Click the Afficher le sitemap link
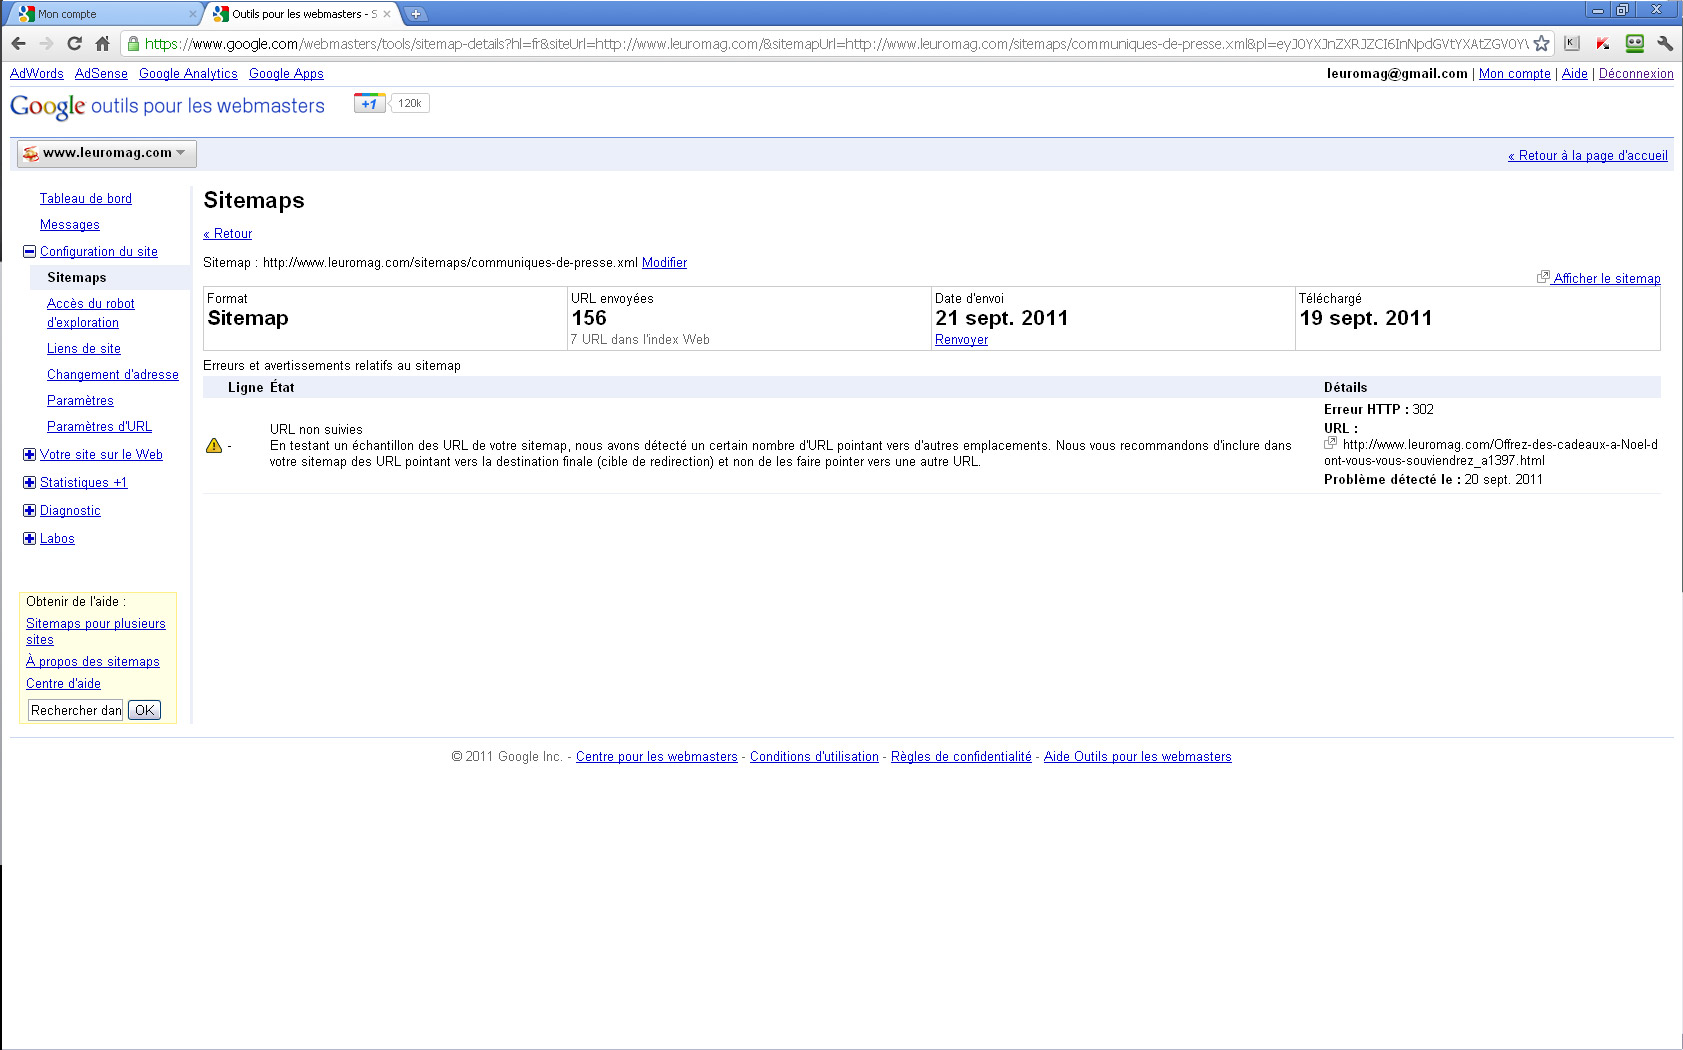1683x1050 pixels. coord(1605,279)
